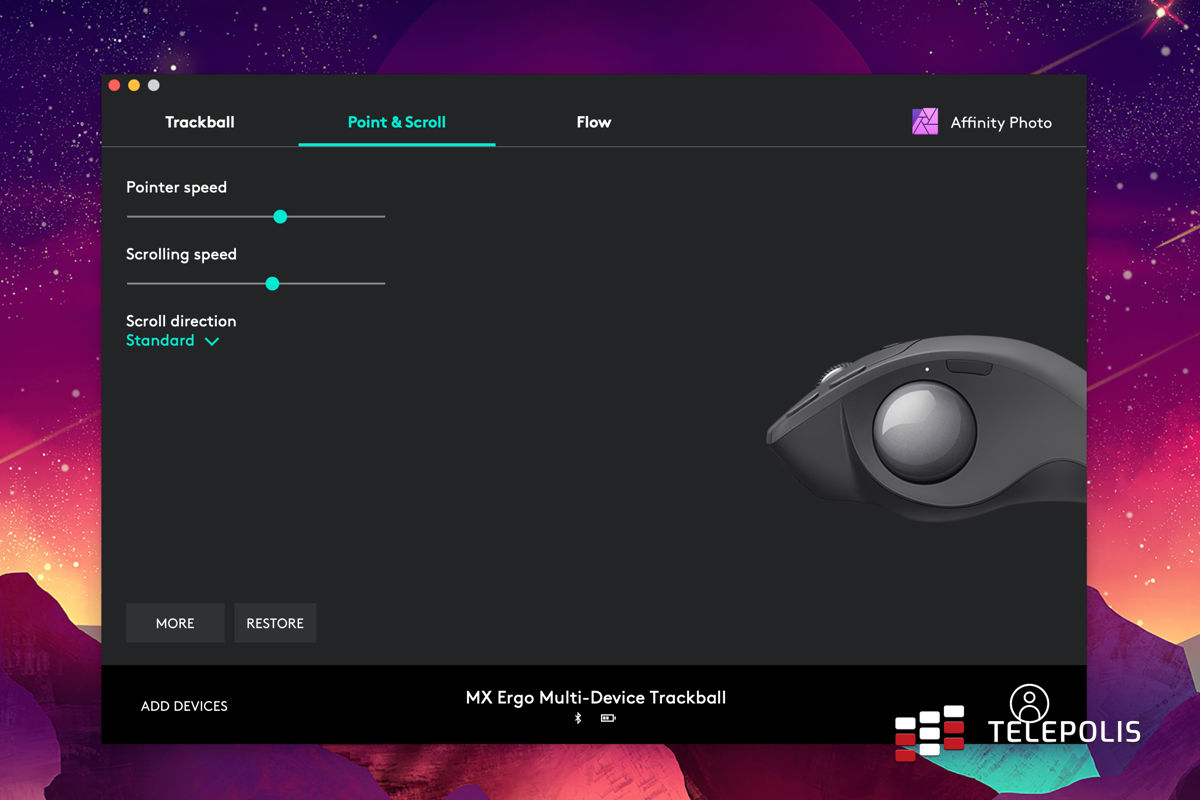Click the Affinity Photo application label
The image size is (1200, 800).
1001,123
